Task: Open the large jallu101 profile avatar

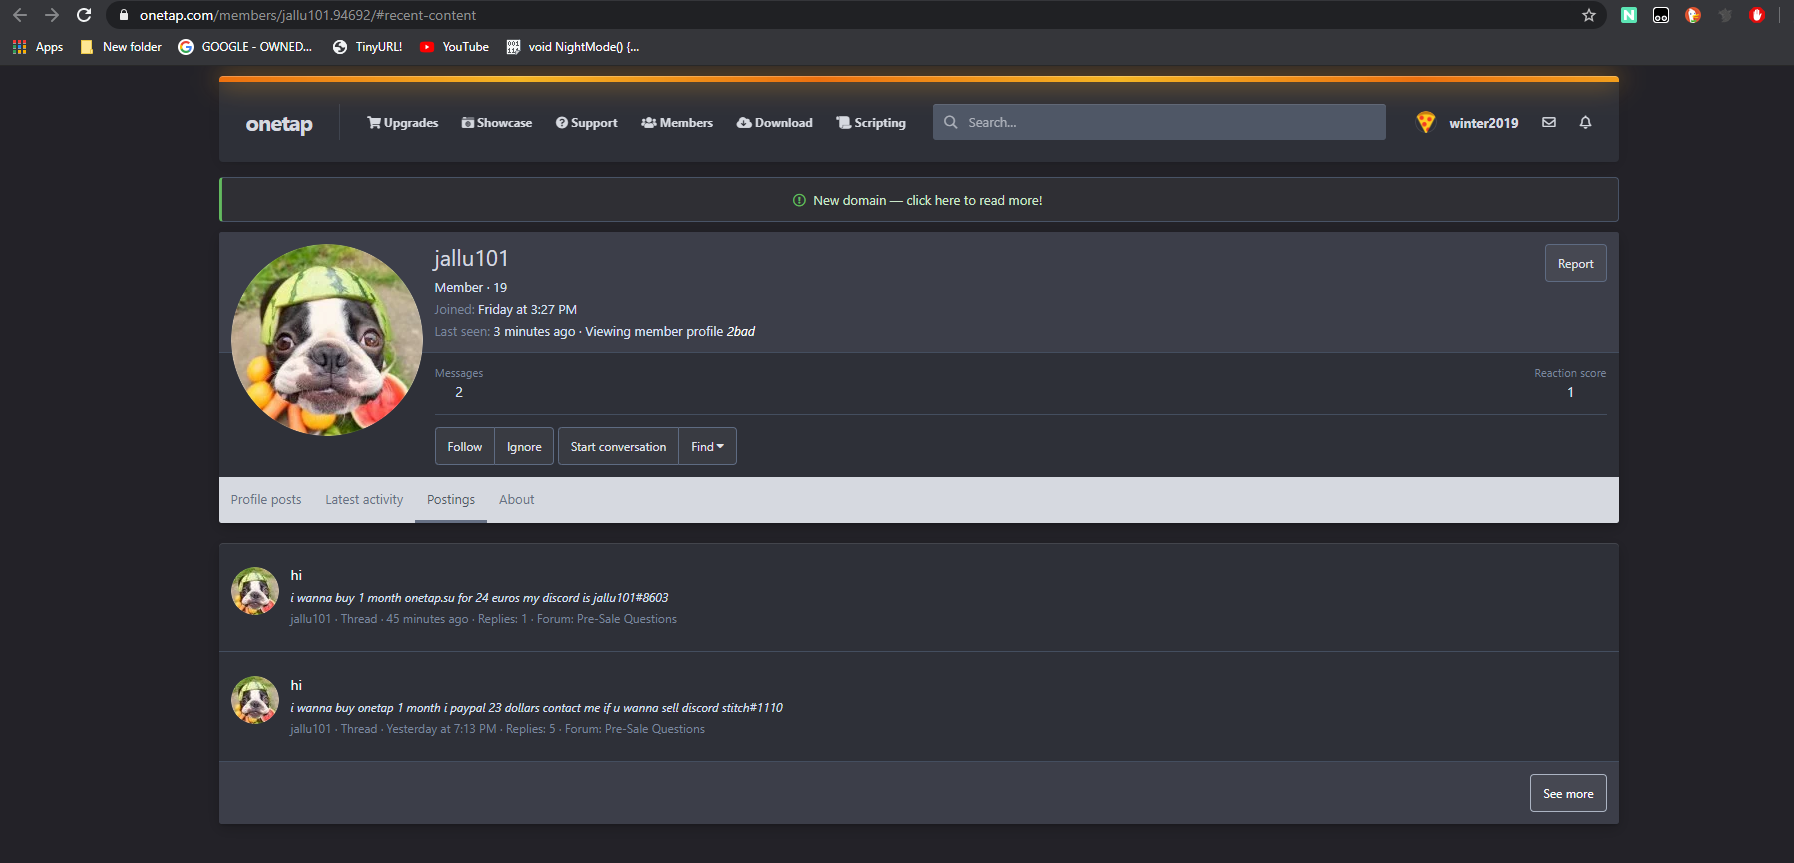Action: pyautogui.click(x=327, y=340)
